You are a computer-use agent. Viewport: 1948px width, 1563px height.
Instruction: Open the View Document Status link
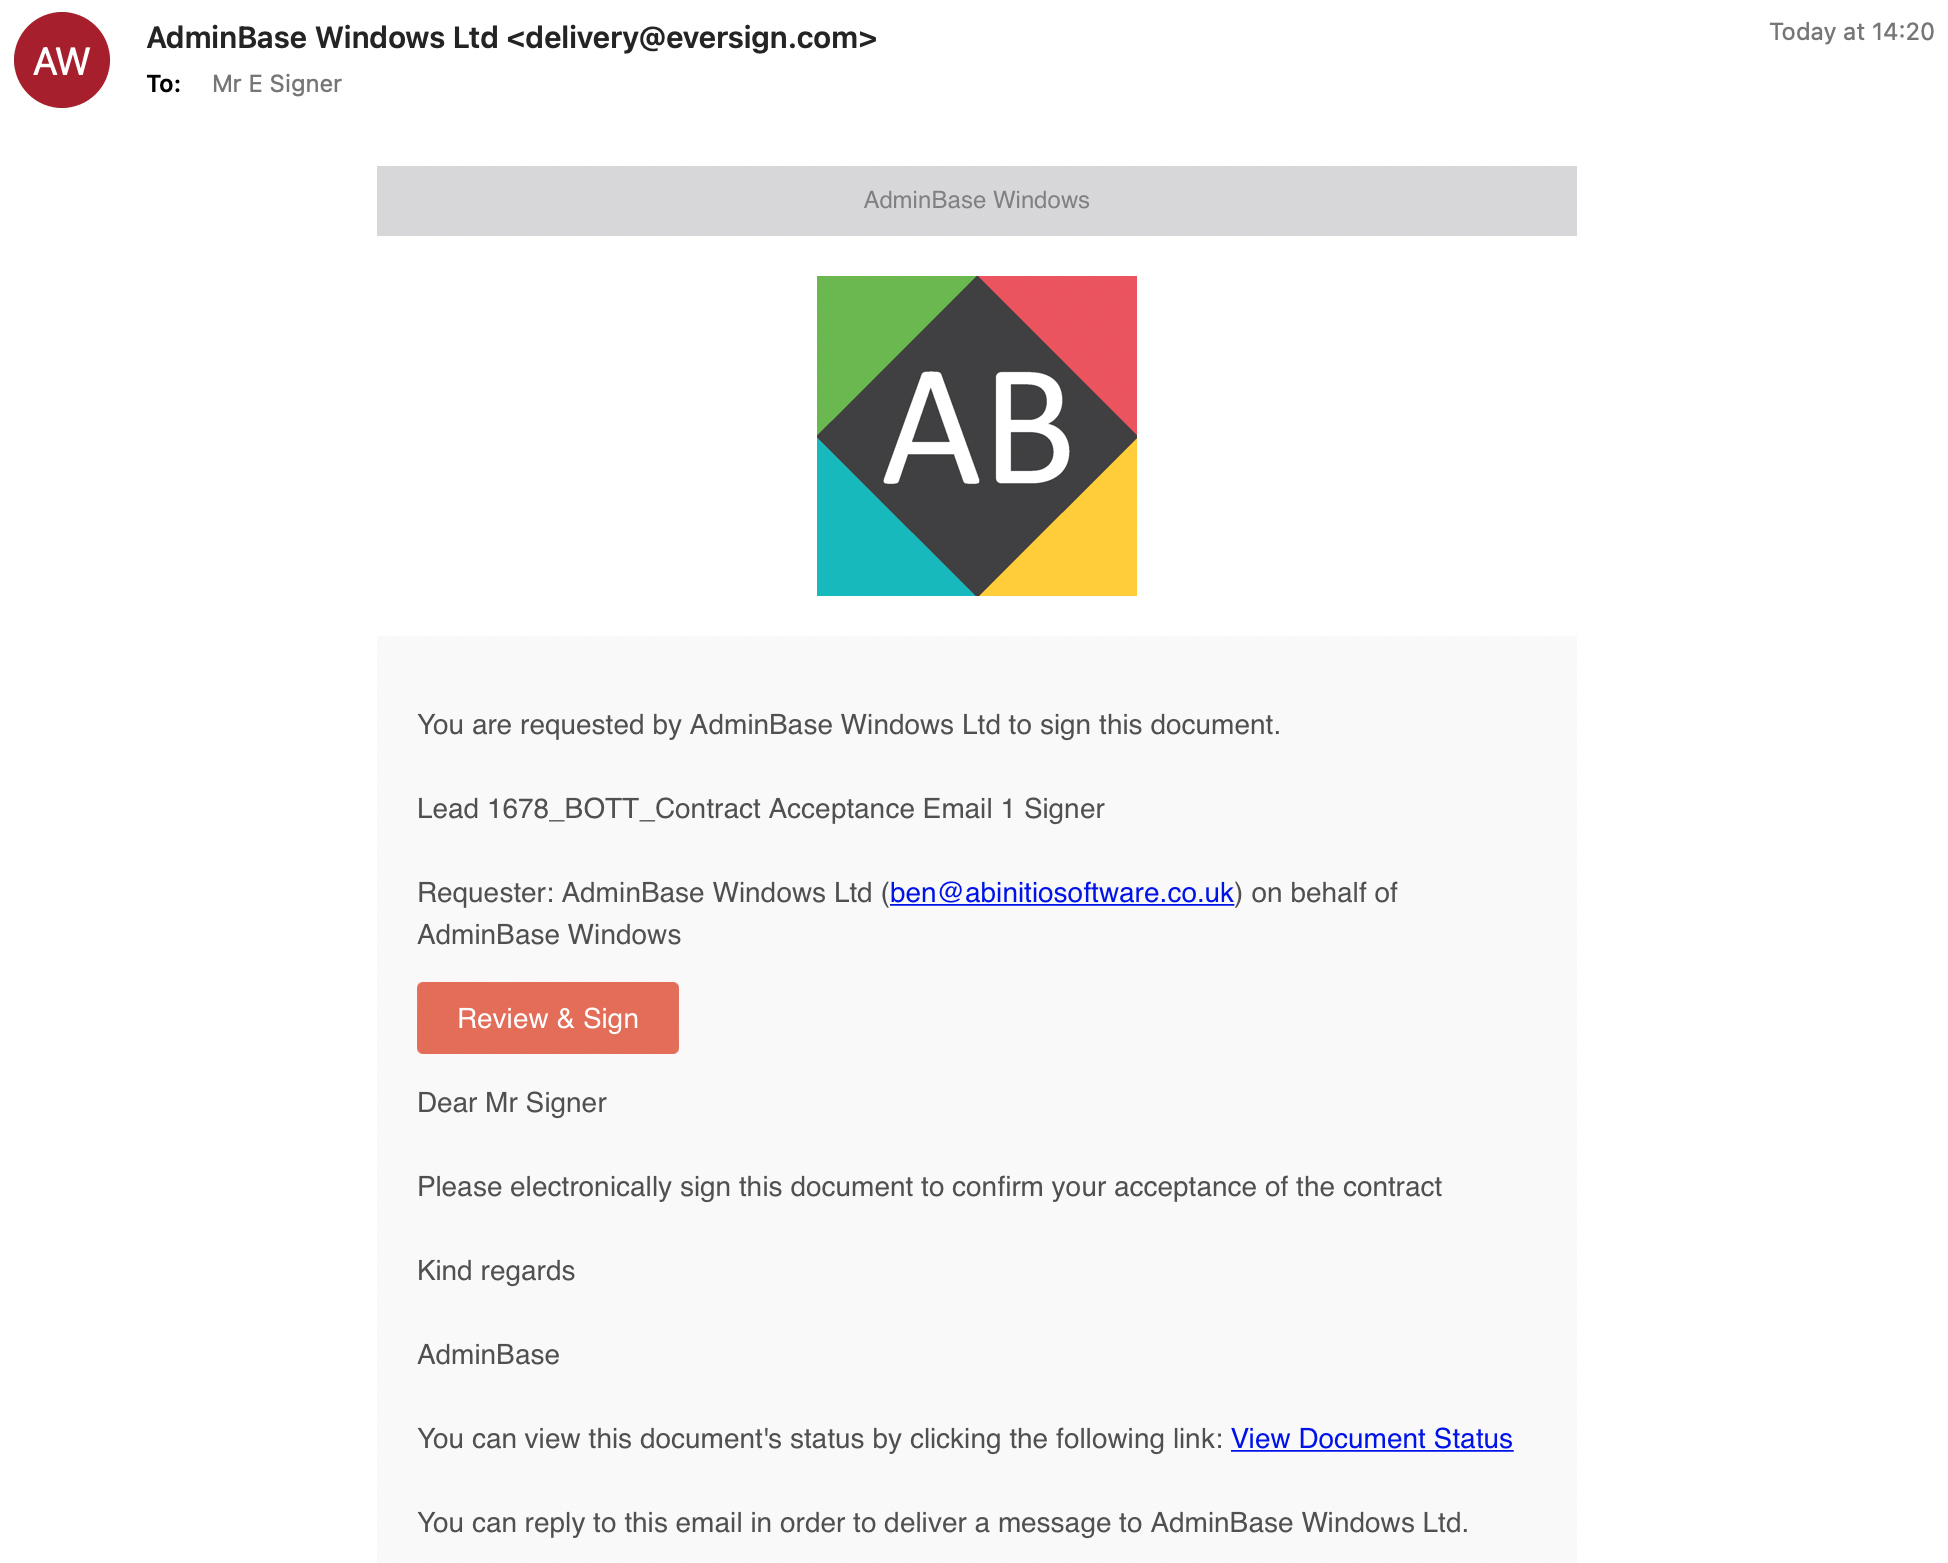click(1371, 1438)
